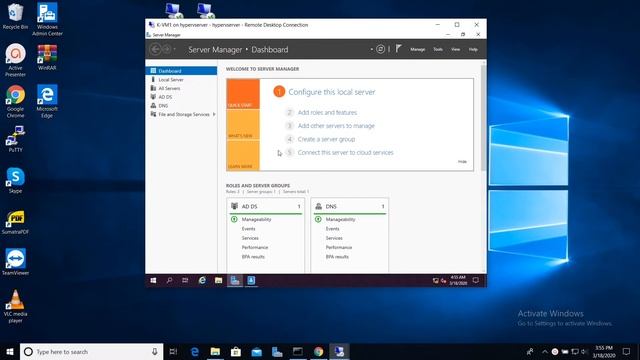Click Configure this local server link
The image size is (640, 360).
[x=331, y=92]
